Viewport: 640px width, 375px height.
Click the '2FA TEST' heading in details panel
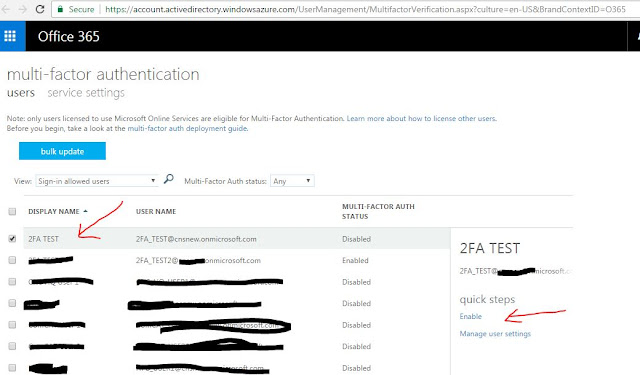490,248
